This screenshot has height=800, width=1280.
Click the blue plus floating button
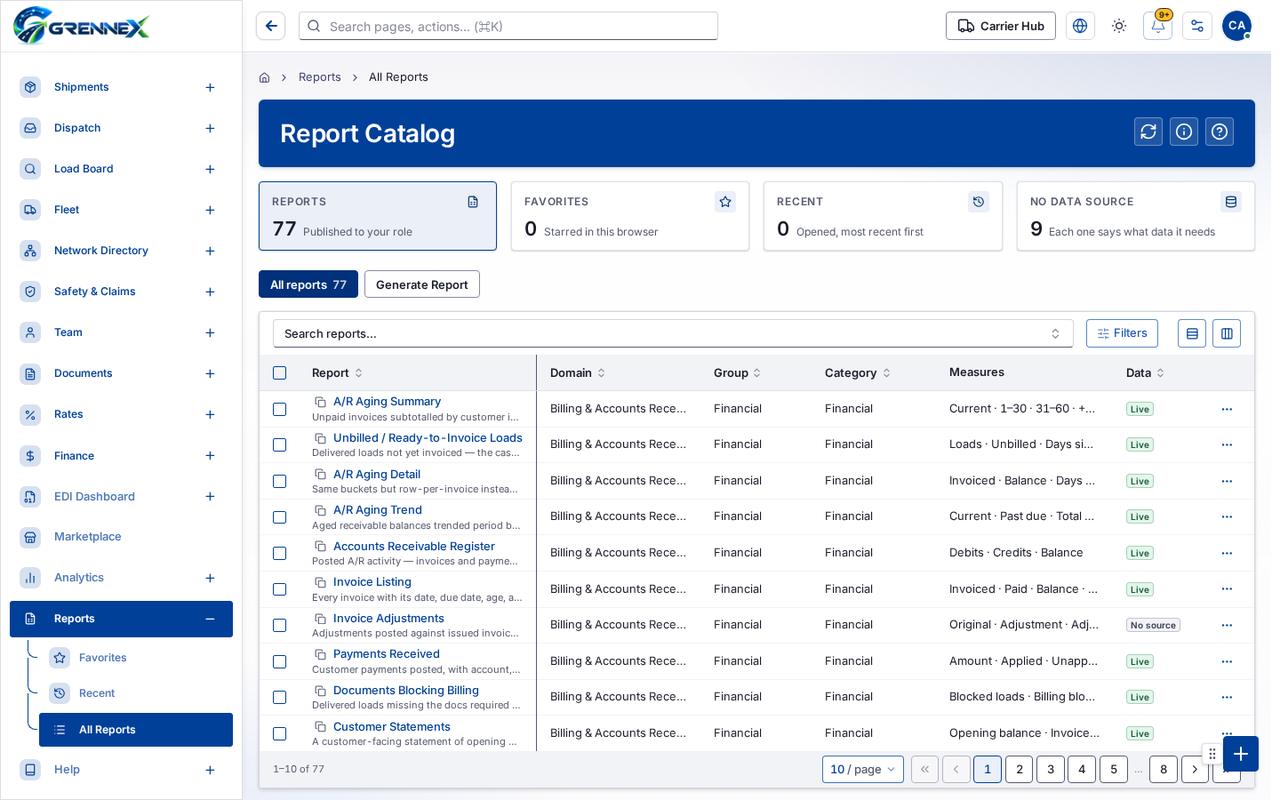1241,753
